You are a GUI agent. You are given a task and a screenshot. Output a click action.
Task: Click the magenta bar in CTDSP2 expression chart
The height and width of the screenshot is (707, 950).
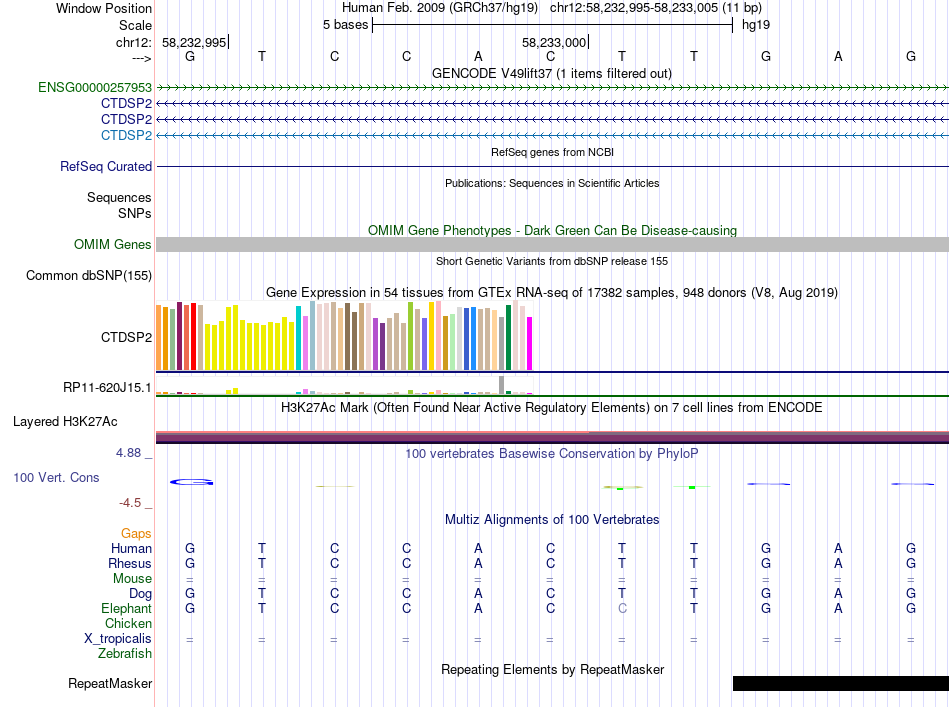tap(529, 344)
